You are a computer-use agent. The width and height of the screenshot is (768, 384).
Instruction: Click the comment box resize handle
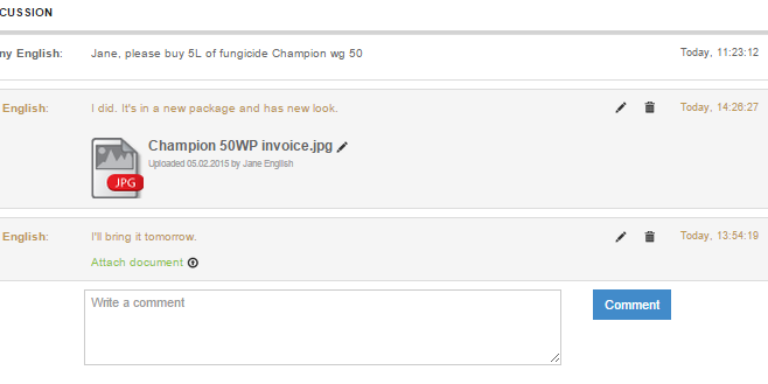[555, 359]
